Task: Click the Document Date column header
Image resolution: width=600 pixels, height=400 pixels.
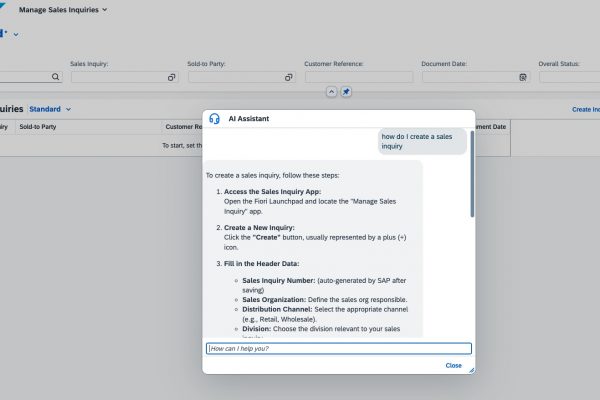Action: [x=491, y=127]
